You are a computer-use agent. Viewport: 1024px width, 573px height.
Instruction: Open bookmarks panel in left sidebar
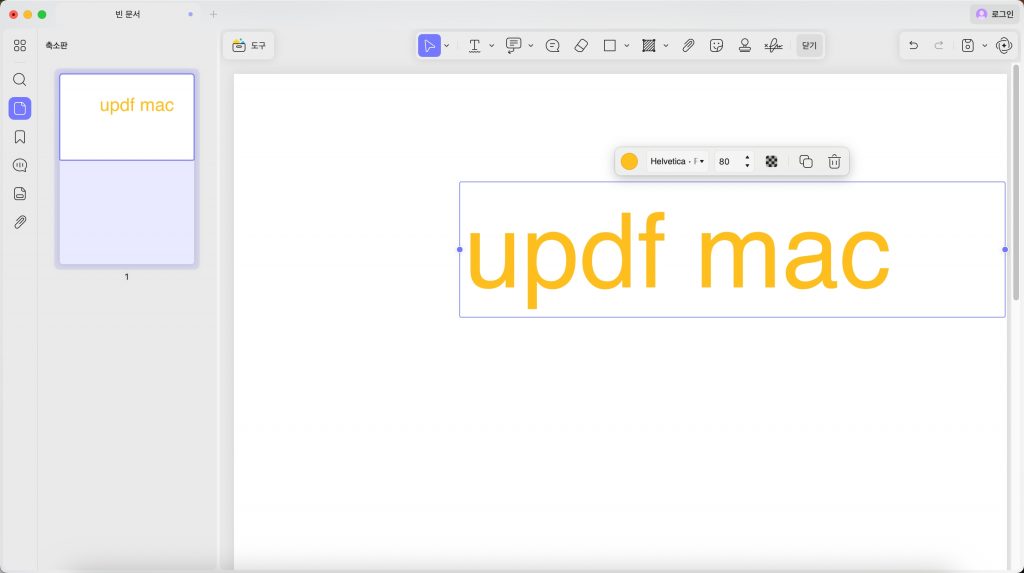point(20,137)
